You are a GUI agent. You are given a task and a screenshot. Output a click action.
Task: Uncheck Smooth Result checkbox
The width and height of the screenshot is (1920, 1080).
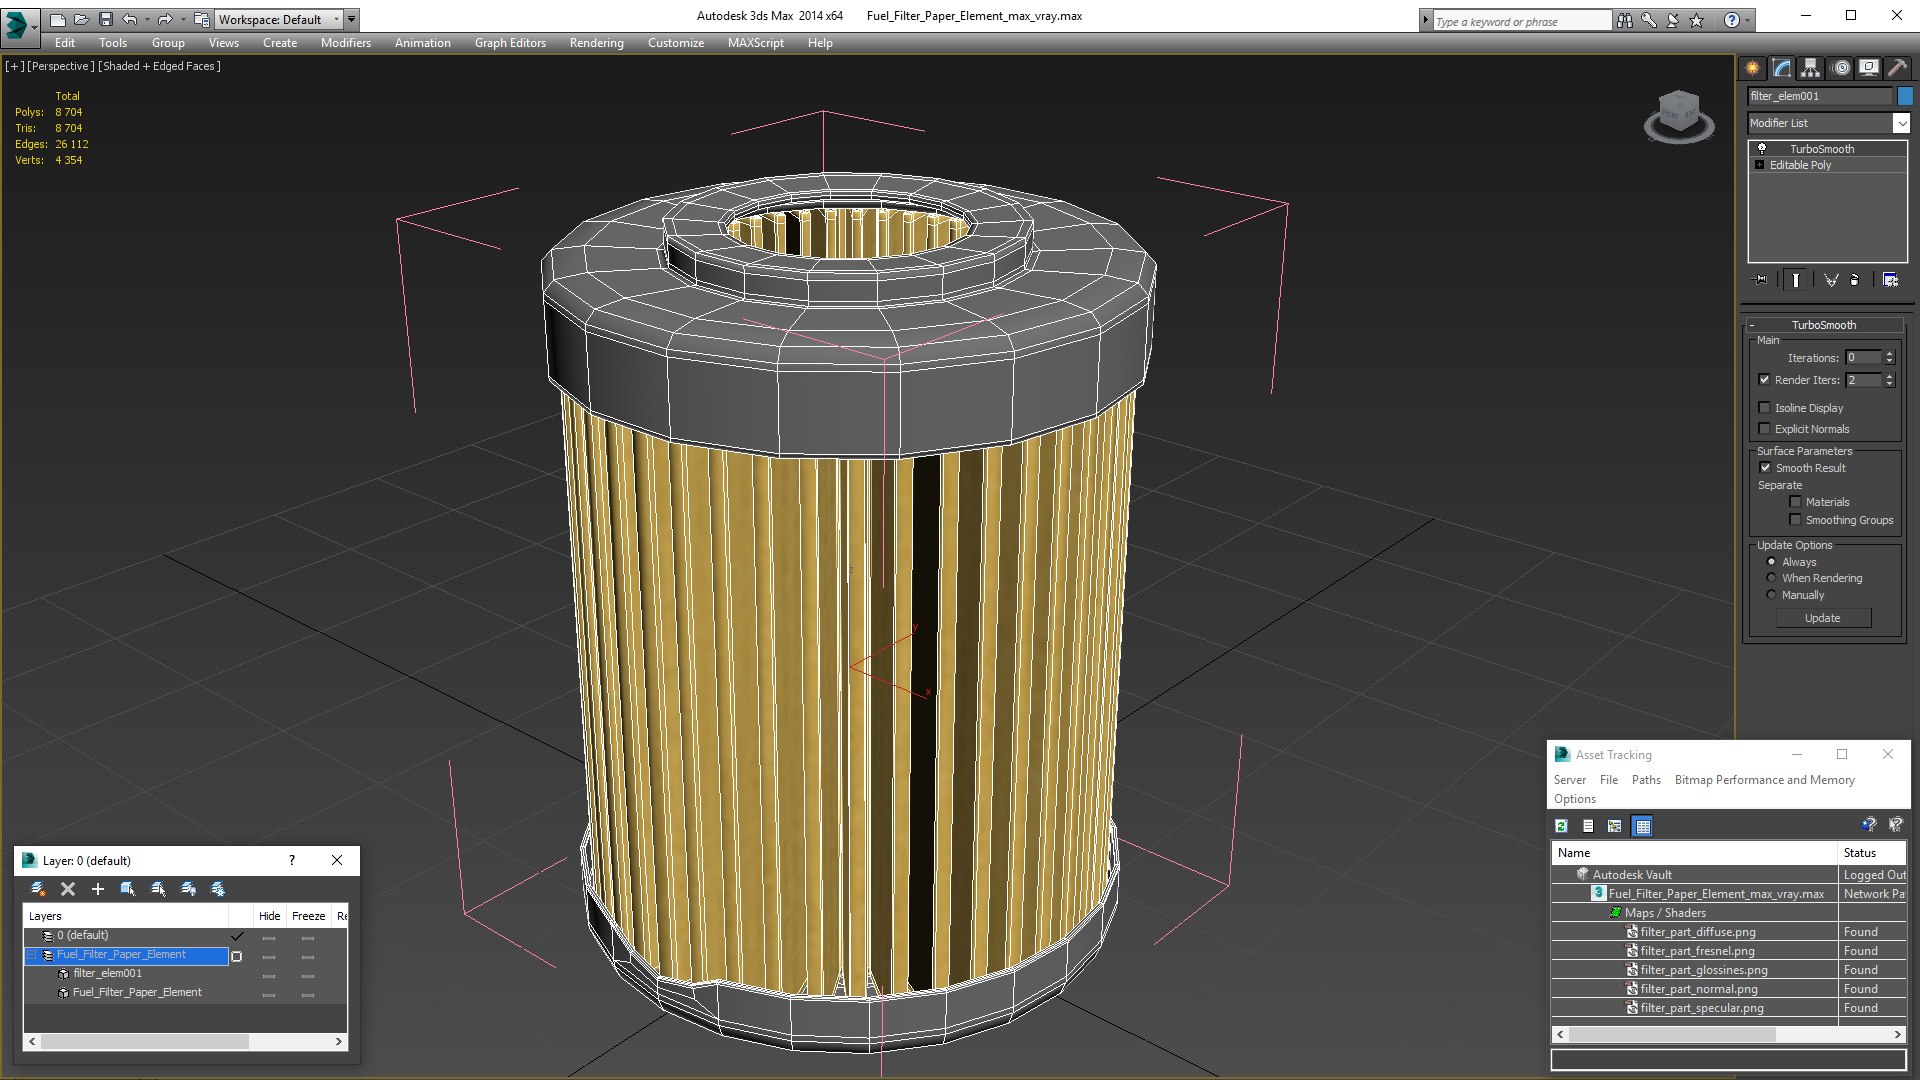[1765, 468]
